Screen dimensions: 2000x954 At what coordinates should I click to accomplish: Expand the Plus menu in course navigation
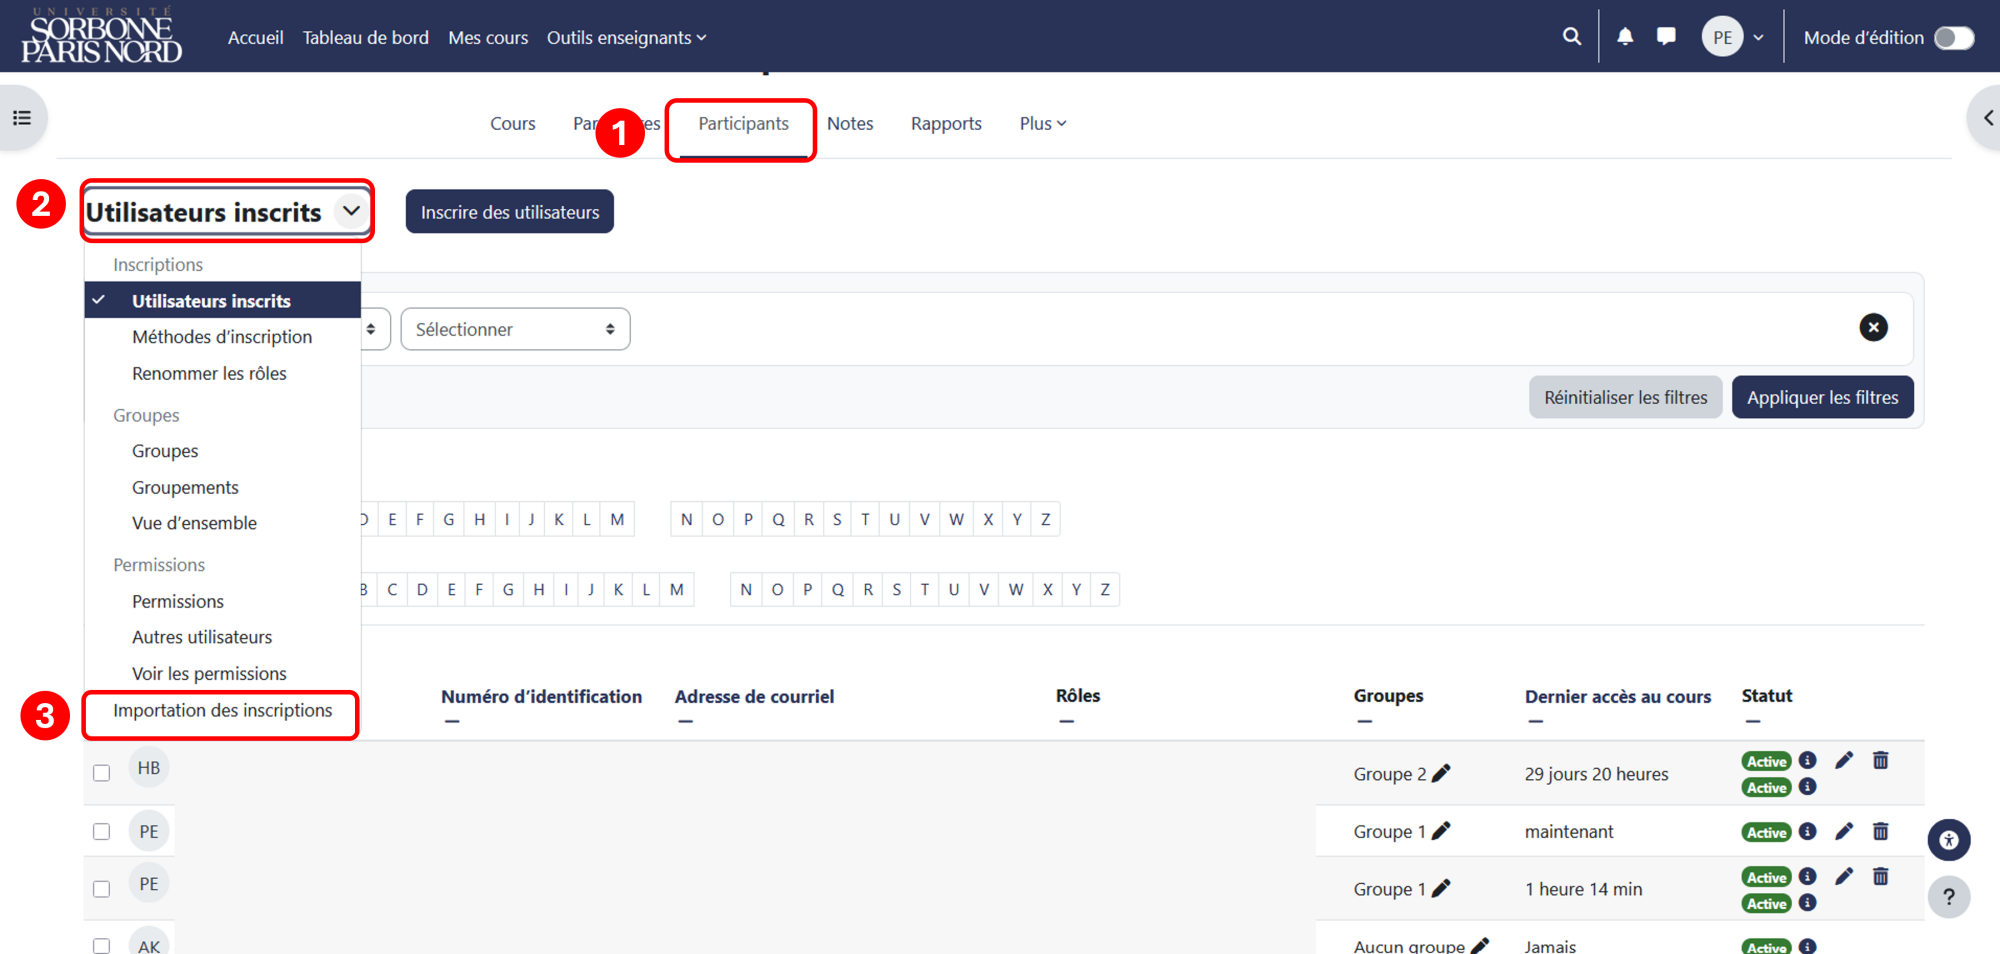click(1043, 123)
